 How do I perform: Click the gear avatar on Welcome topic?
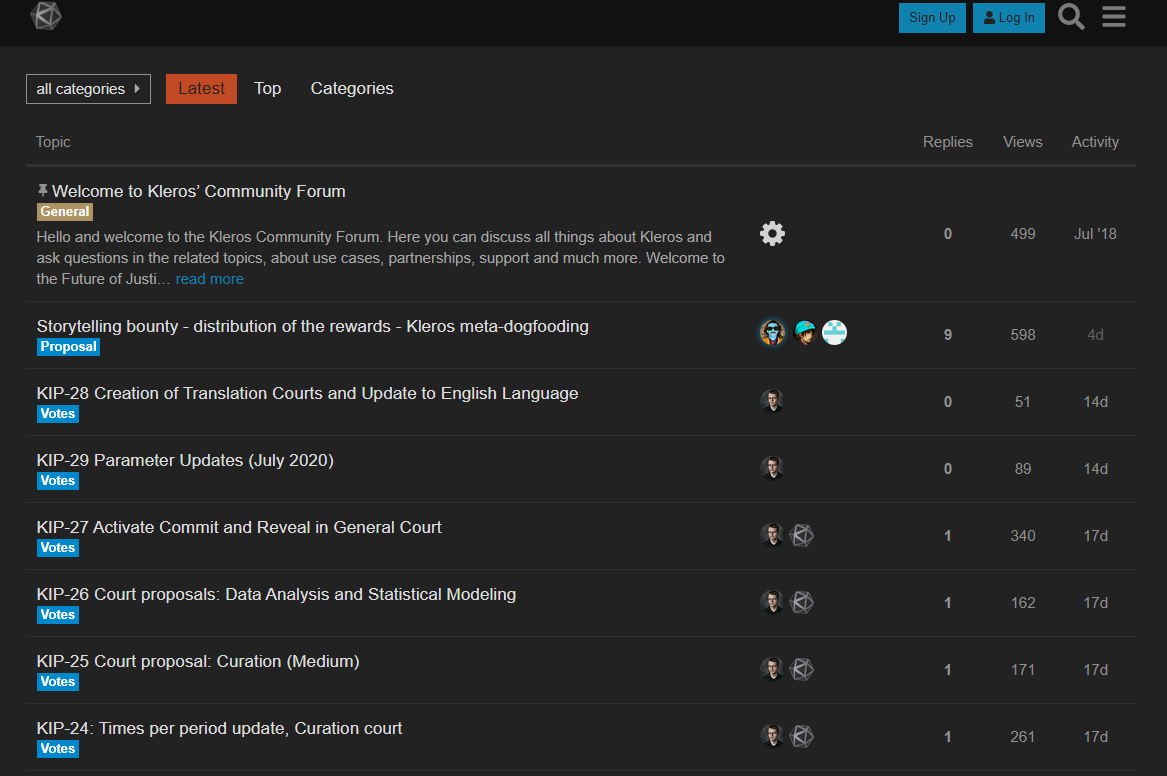(773, 234)
